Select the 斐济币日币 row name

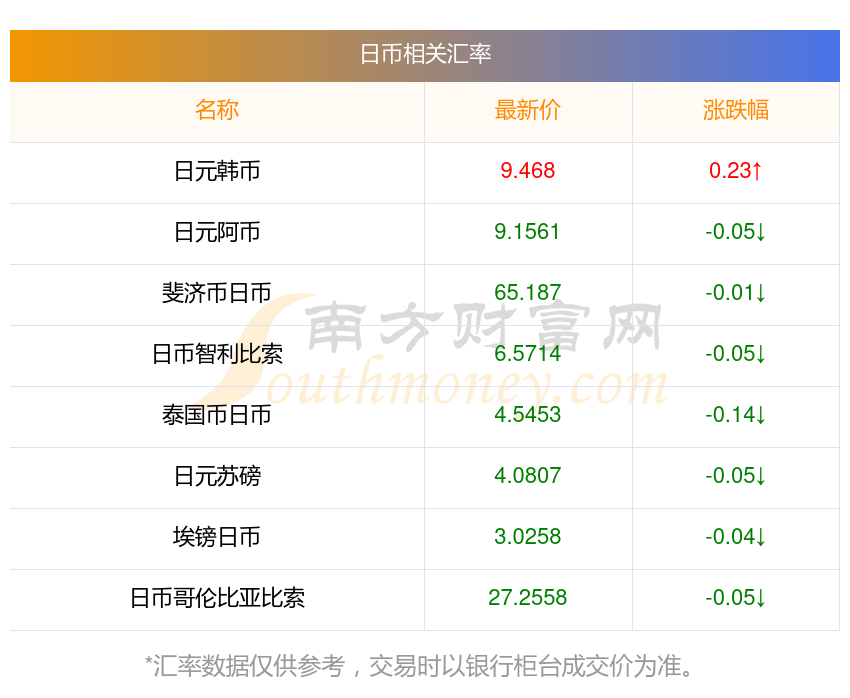(217, 293)
